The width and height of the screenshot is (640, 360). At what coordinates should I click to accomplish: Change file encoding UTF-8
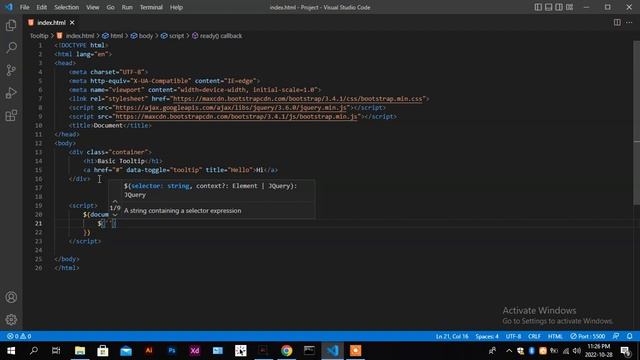pos(513,336)
